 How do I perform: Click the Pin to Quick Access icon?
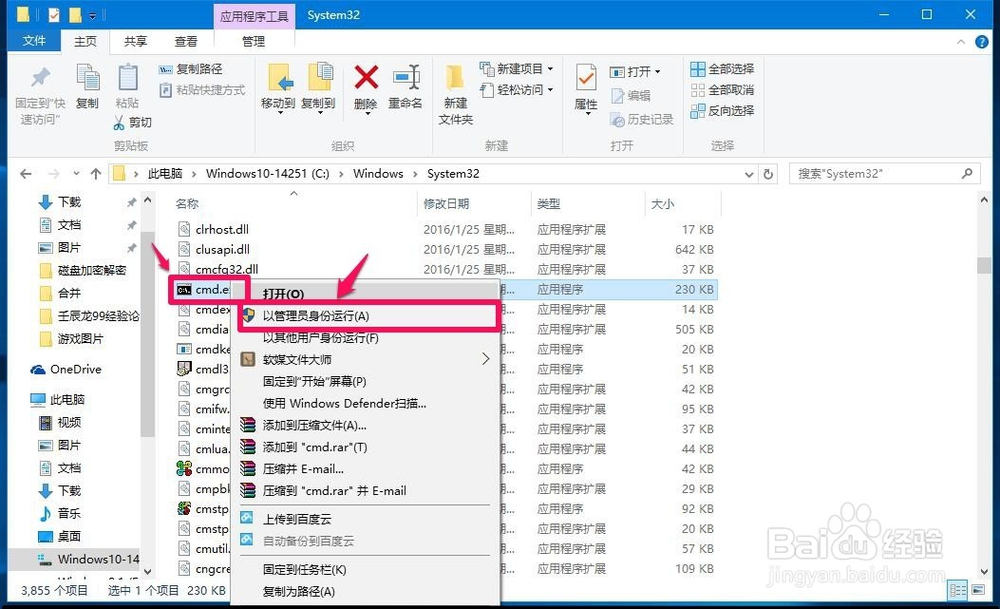coord(40,78)
